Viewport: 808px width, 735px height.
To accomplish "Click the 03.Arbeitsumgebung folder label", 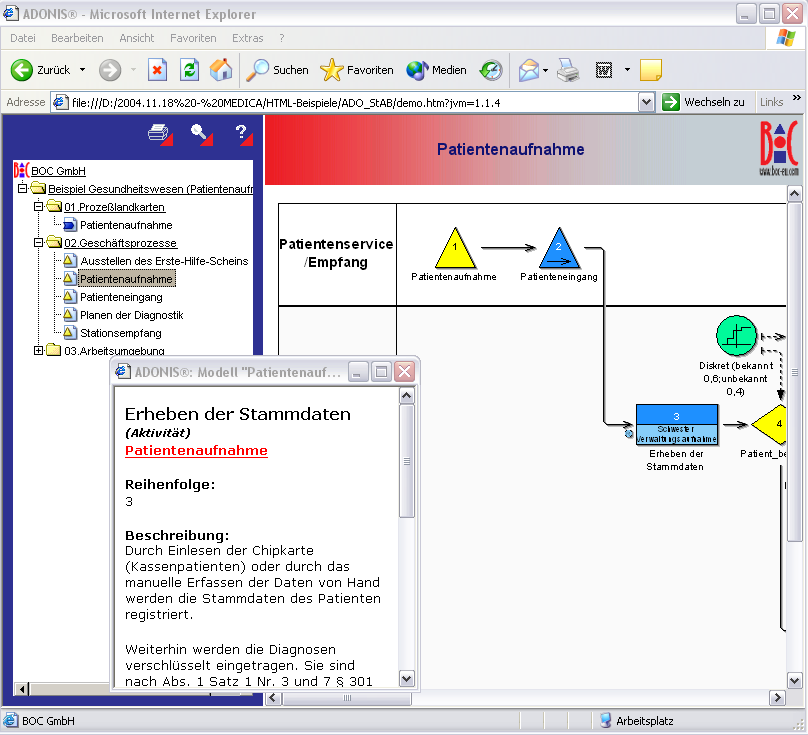I will click(x=114, y=351).
